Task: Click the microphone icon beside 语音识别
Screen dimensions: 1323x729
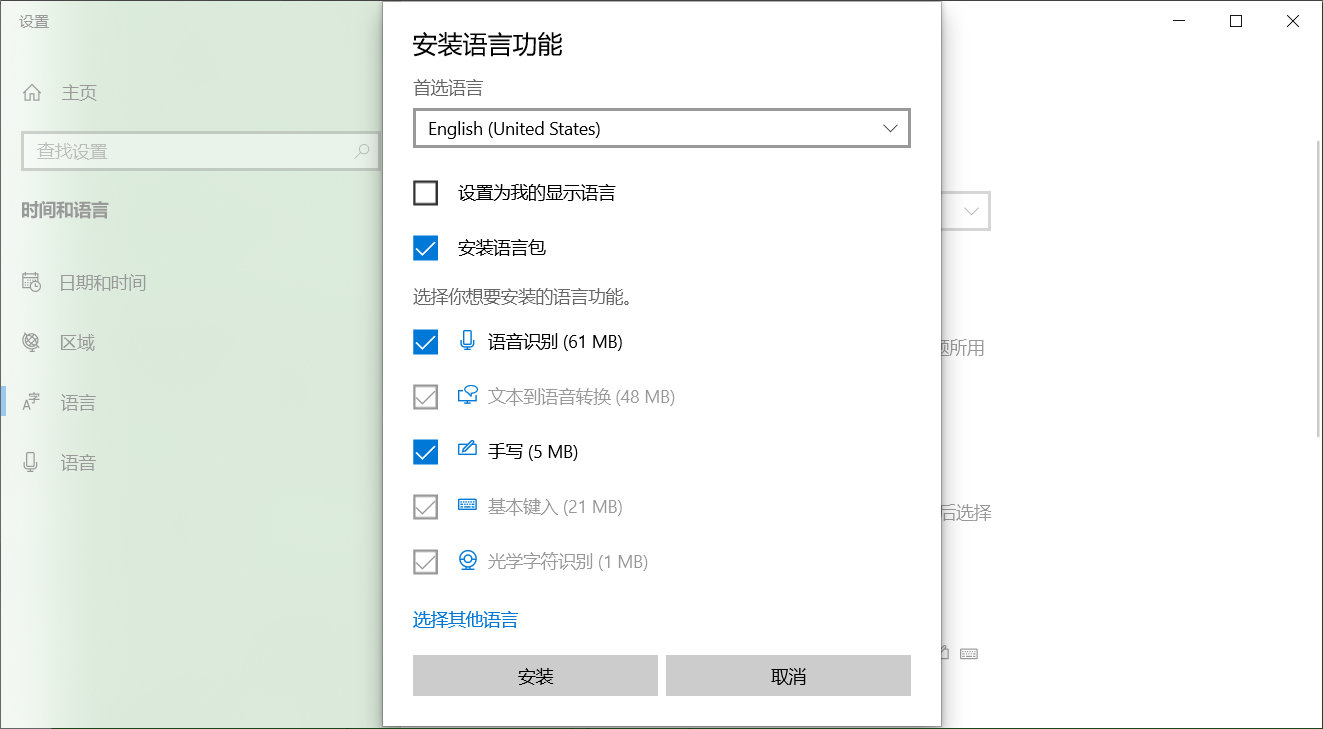Action: 467,341
